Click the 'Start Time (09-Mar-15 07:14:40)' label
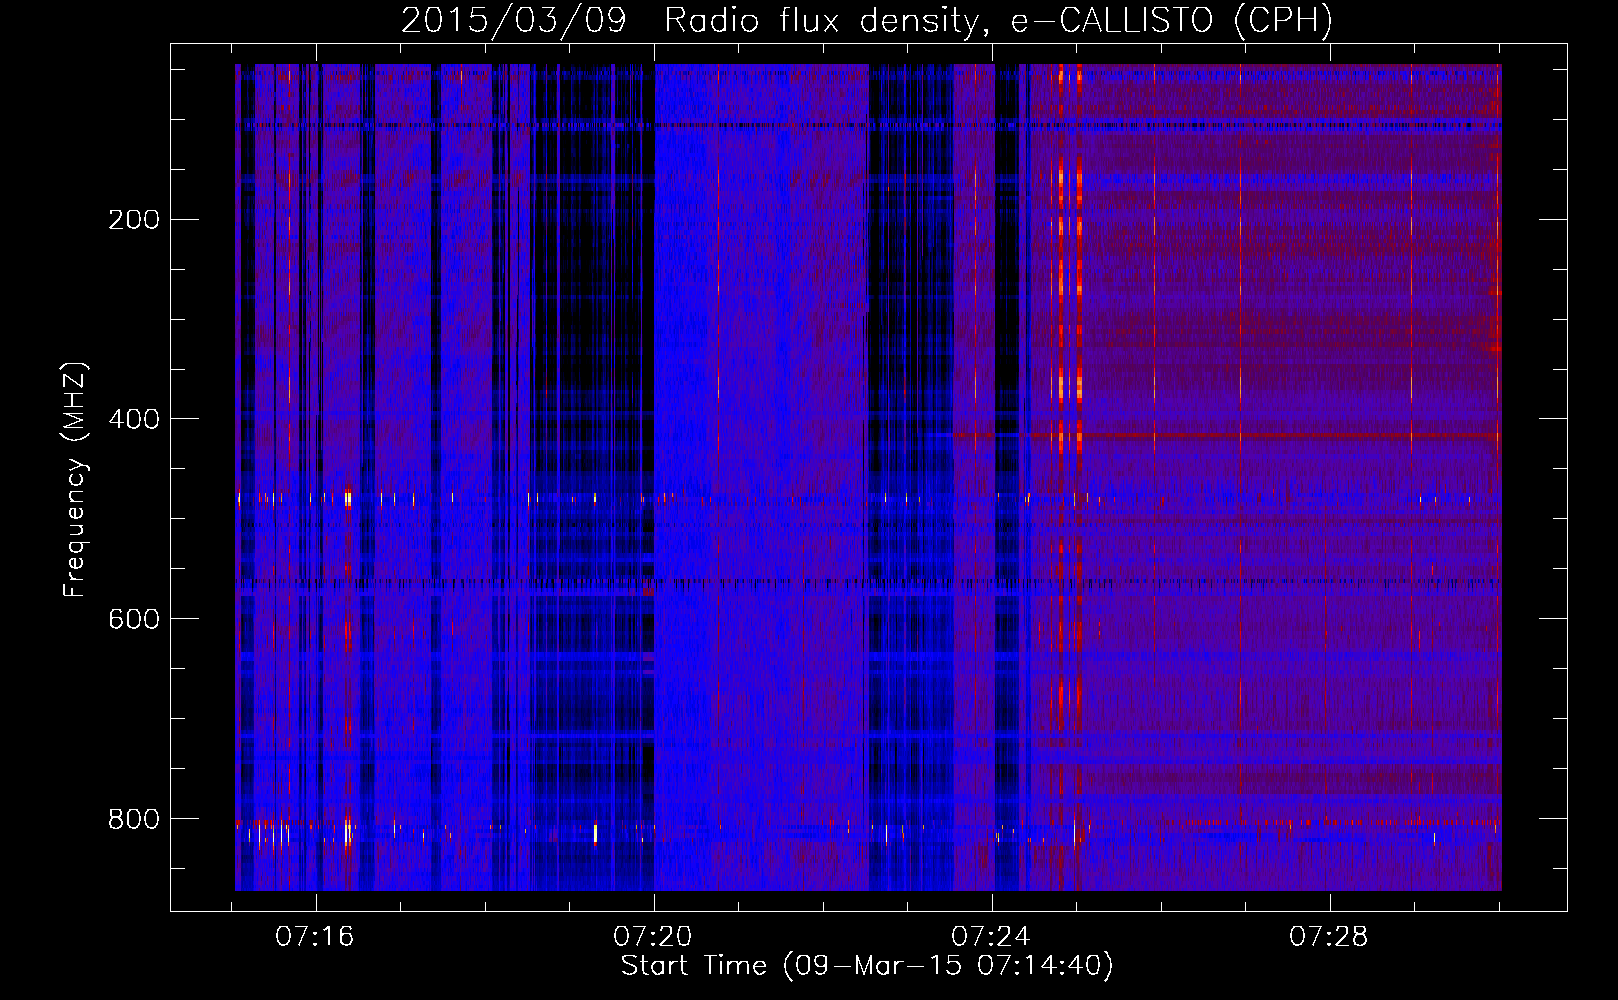 tap(867, 966)
